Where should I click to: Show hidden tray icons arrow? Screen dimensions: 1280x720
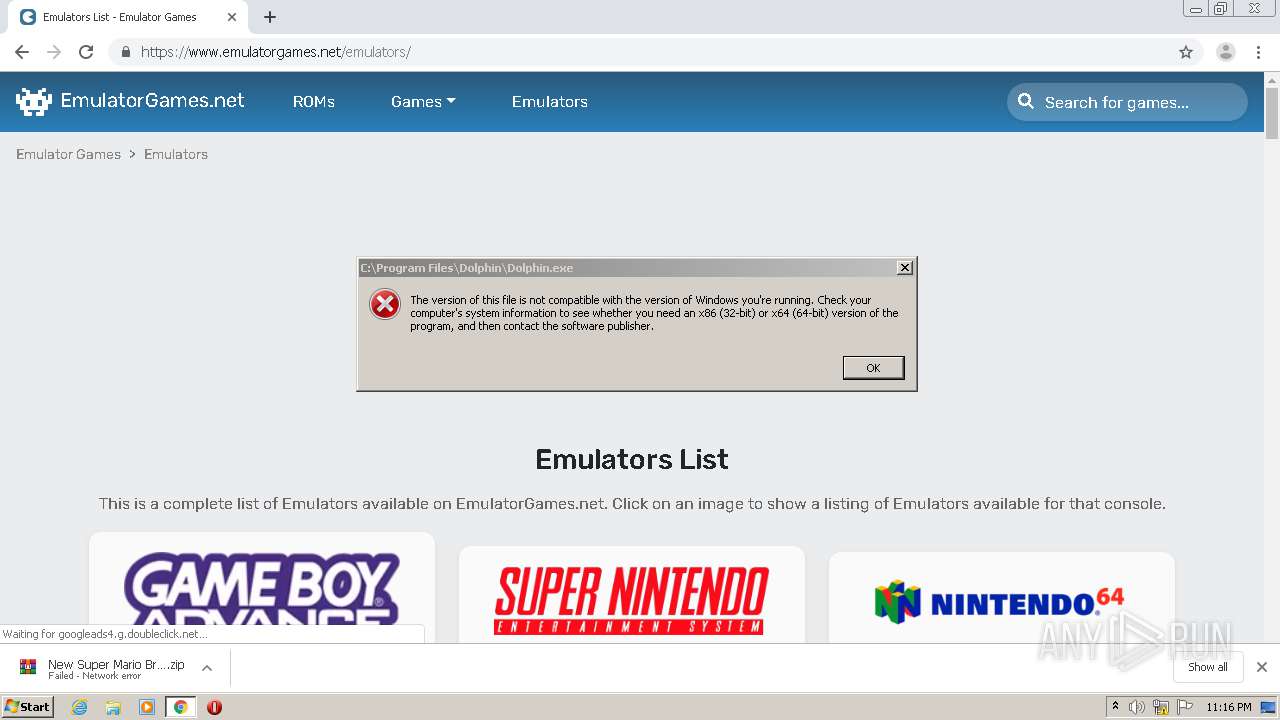[1115, 707]
